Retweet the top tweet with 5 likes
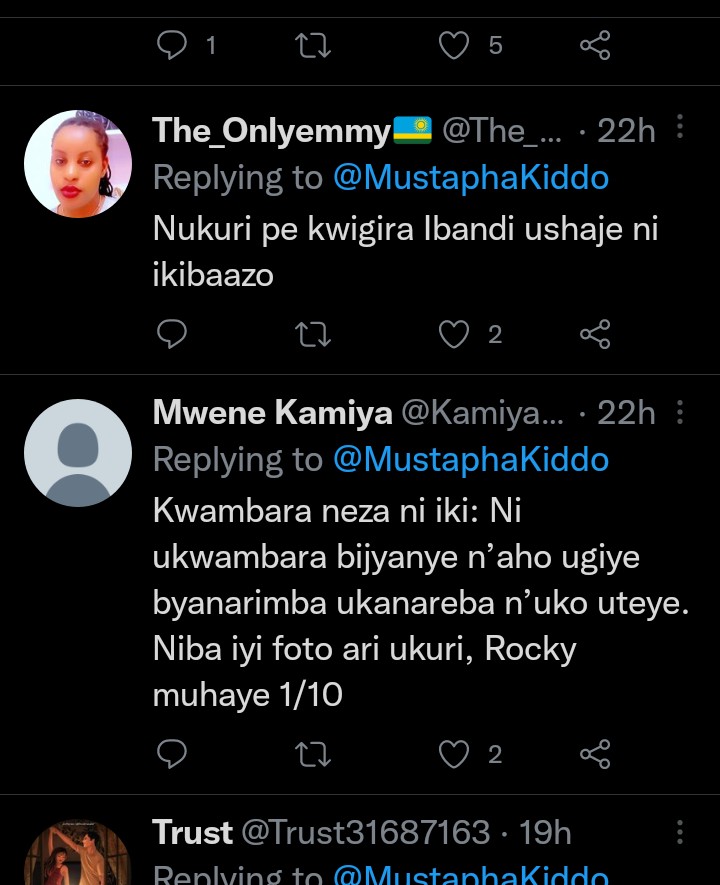 pos(314,45)
